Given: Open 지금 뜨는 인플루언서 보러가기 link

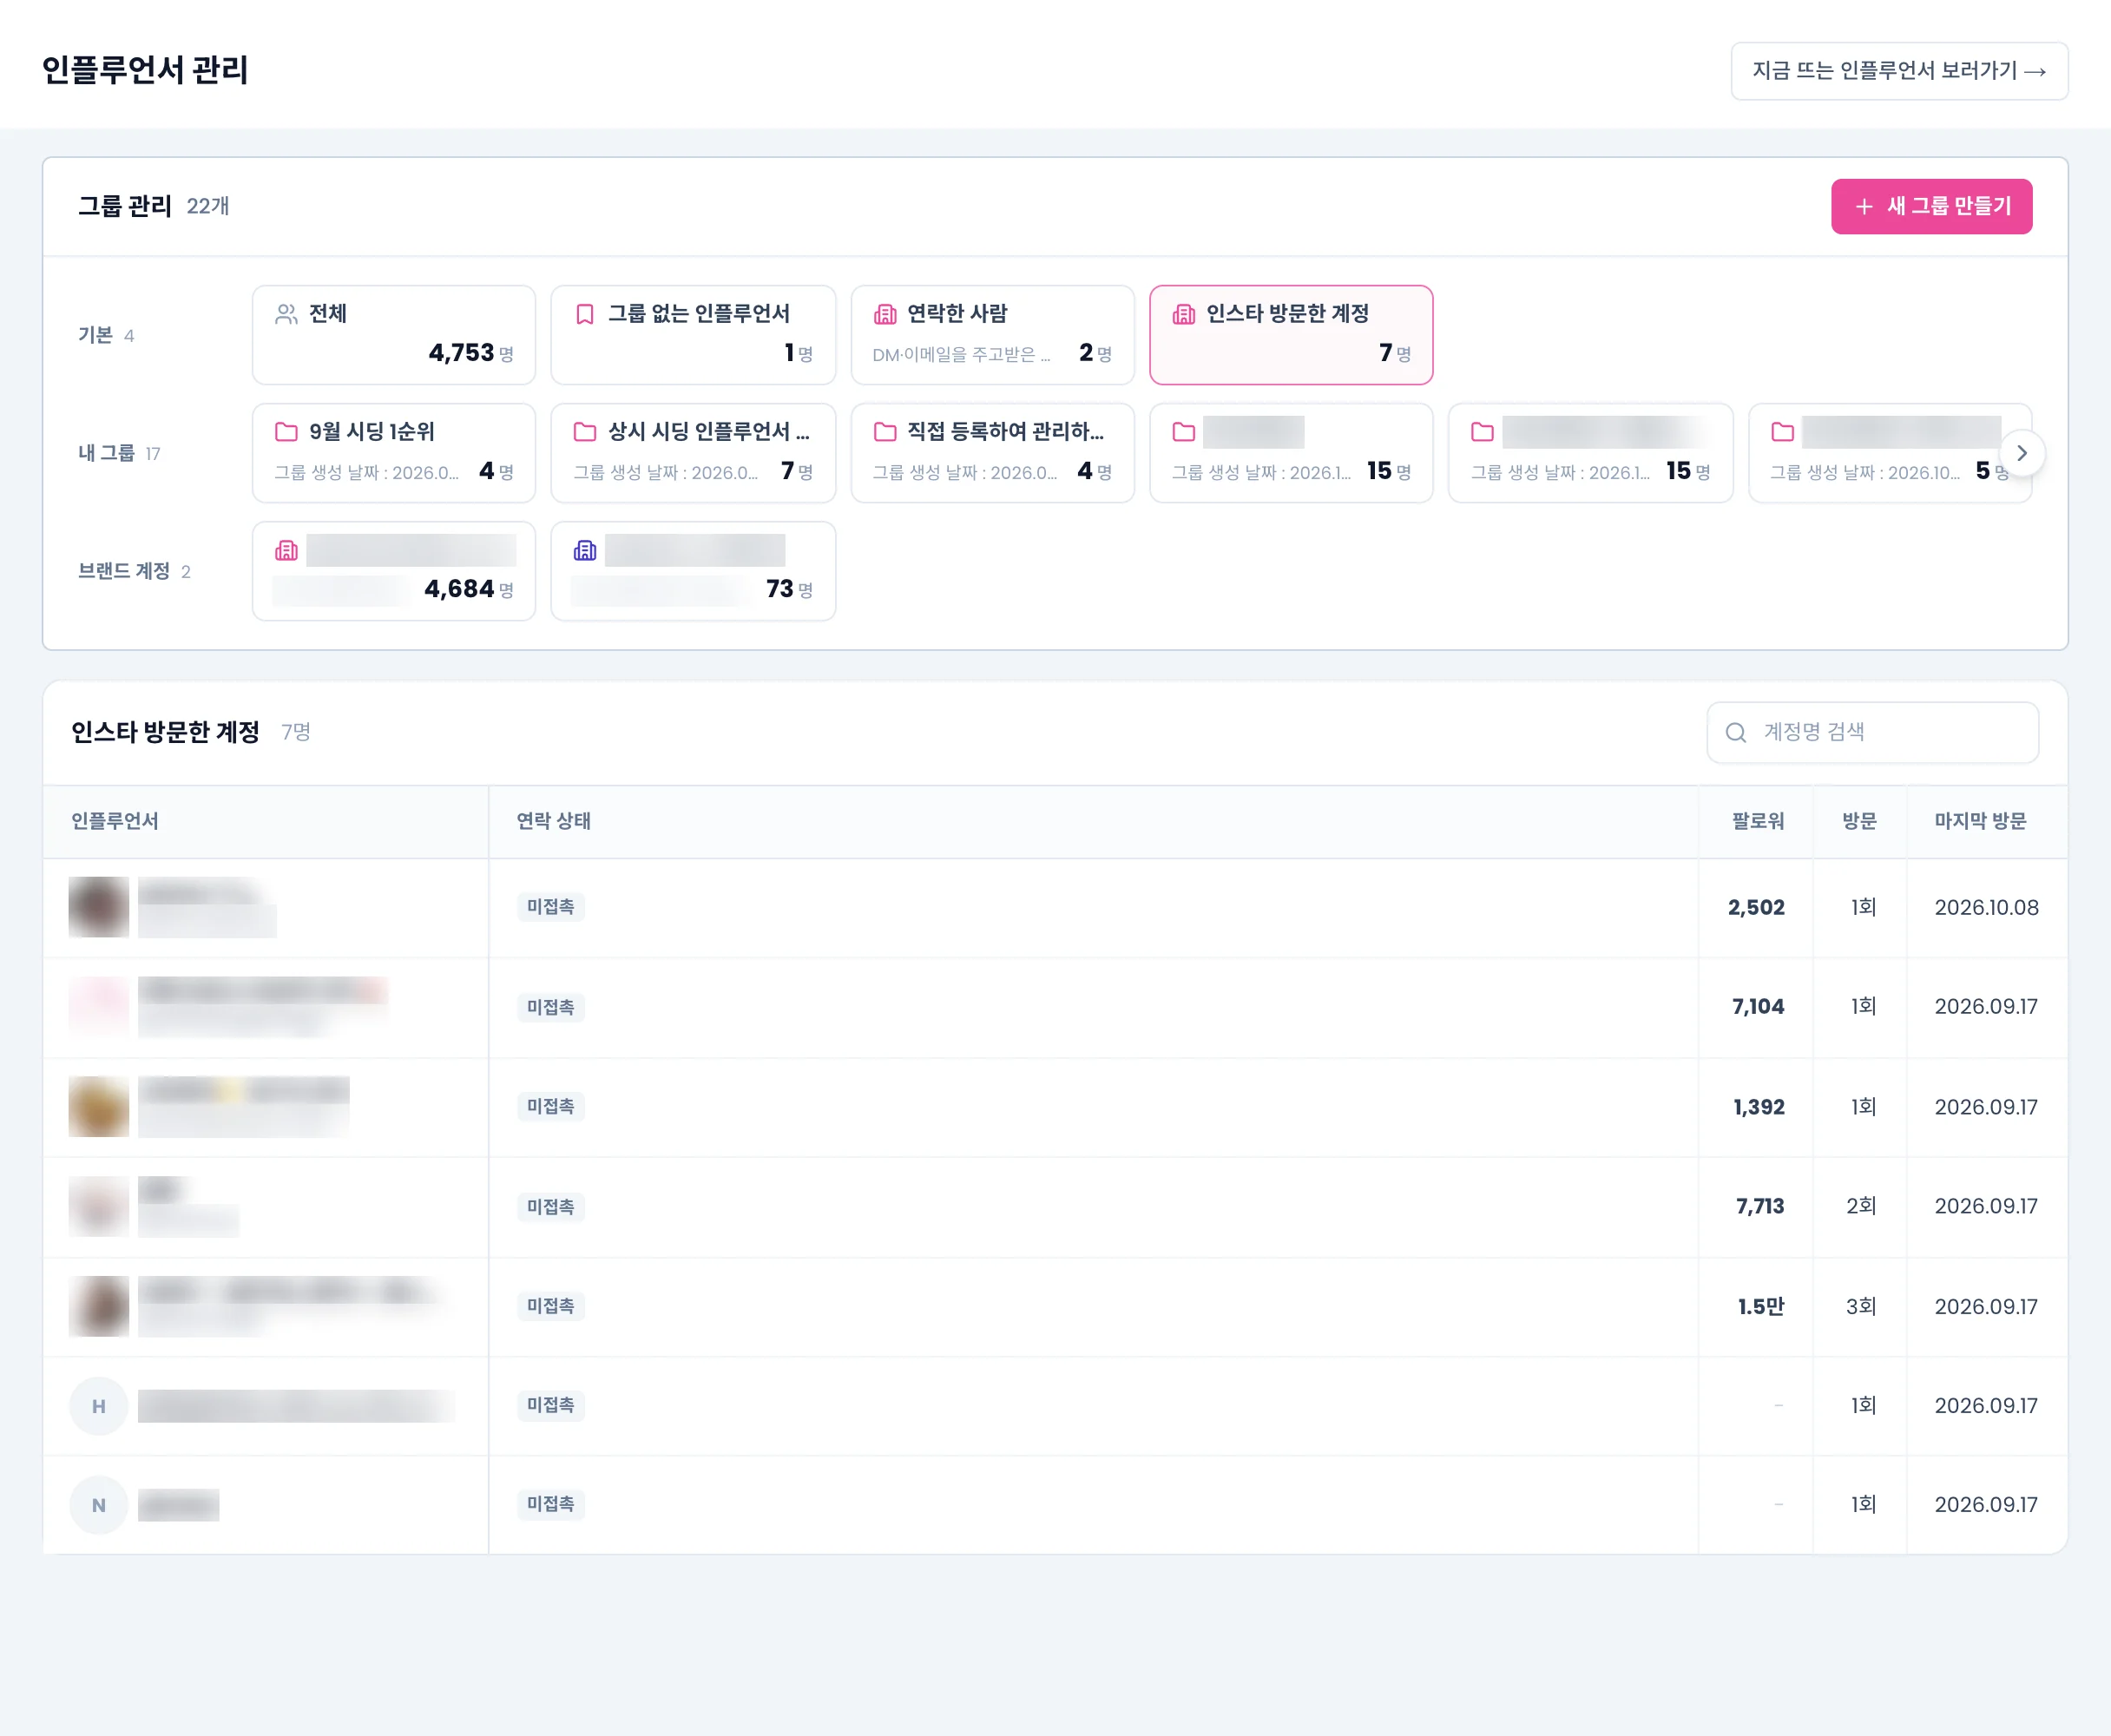Looking at the screenshot, I should (1899, 71).
